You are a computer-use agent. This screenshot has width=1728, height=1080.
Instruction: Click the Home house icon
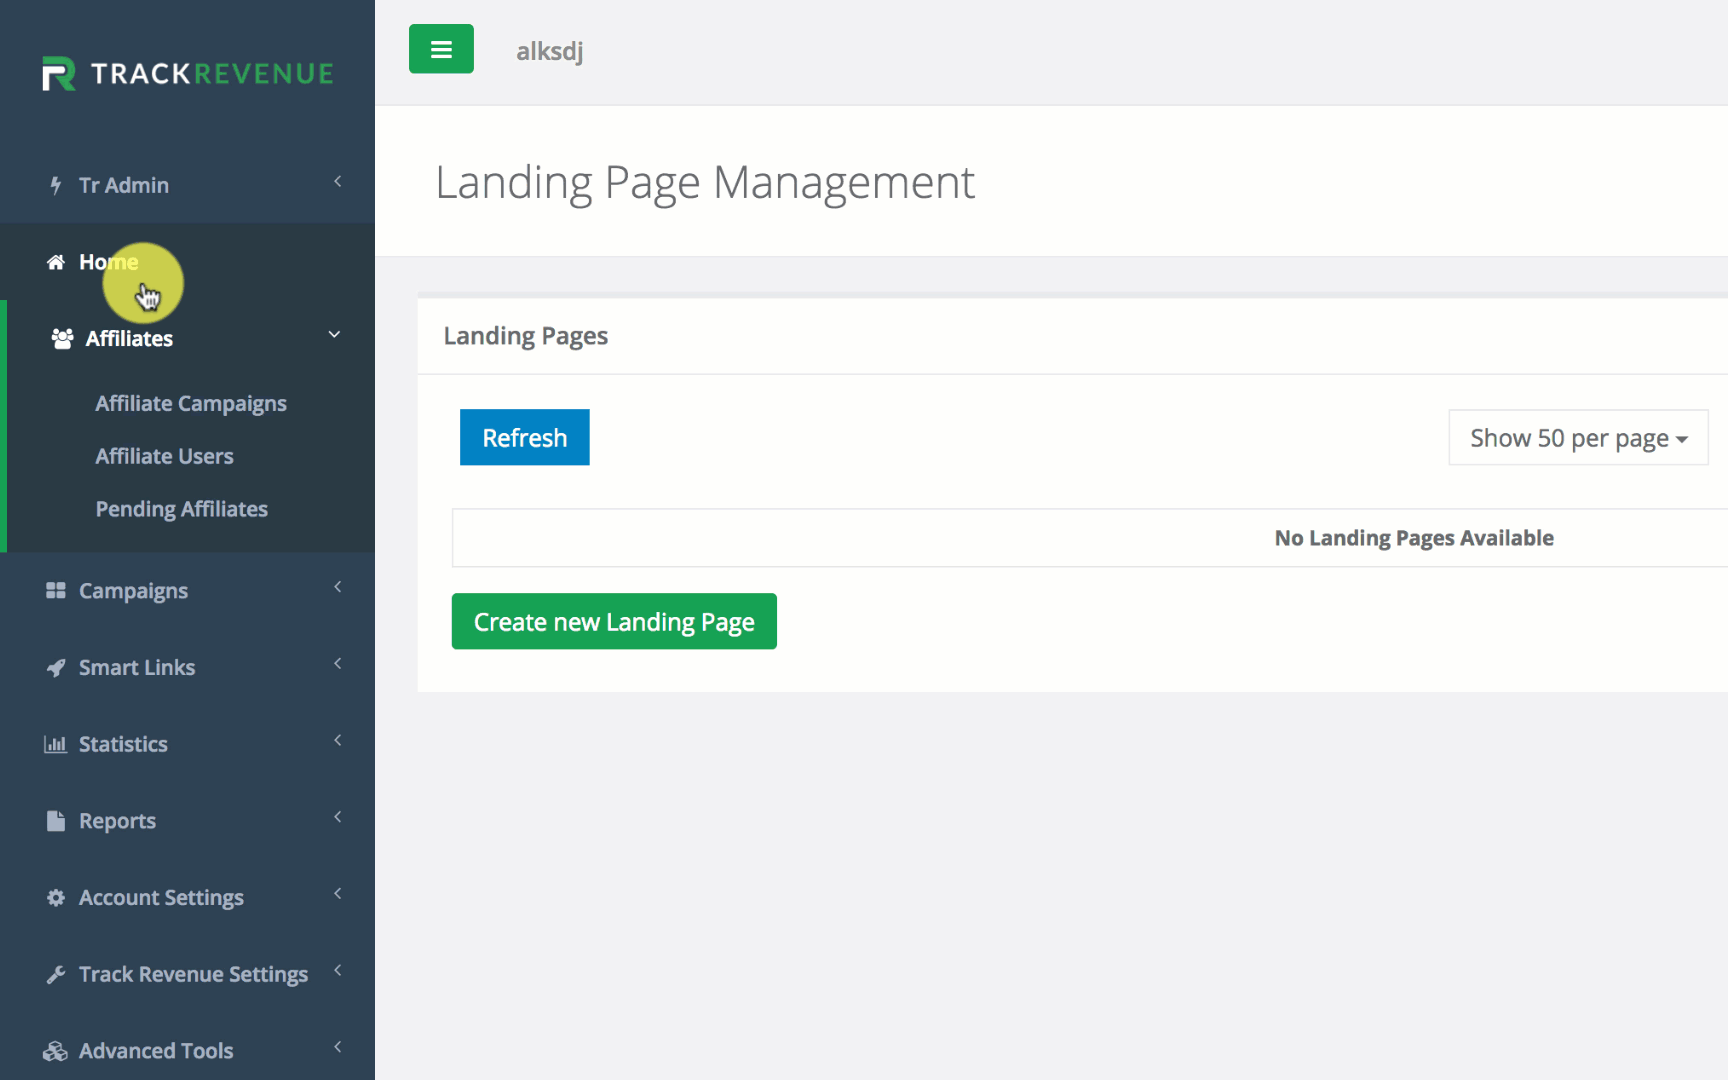[56, 262]
